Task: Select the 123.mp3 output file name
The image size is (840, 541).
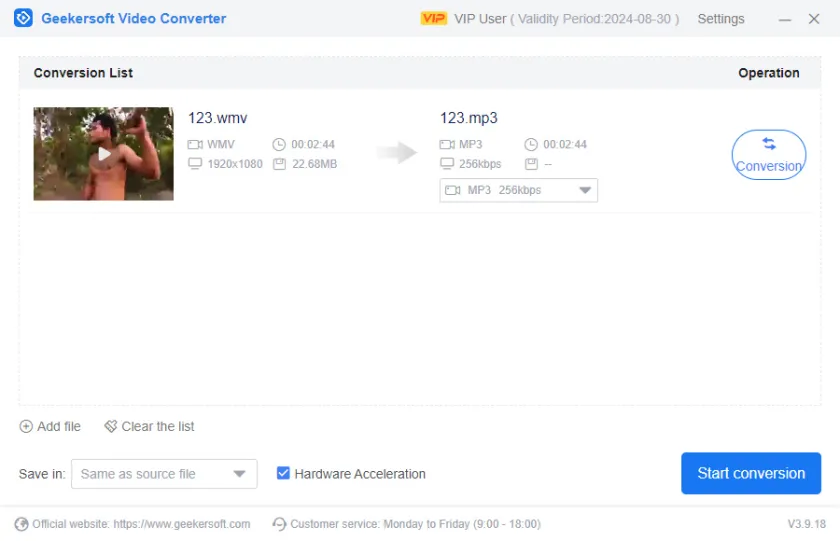Action: point(468,118)
